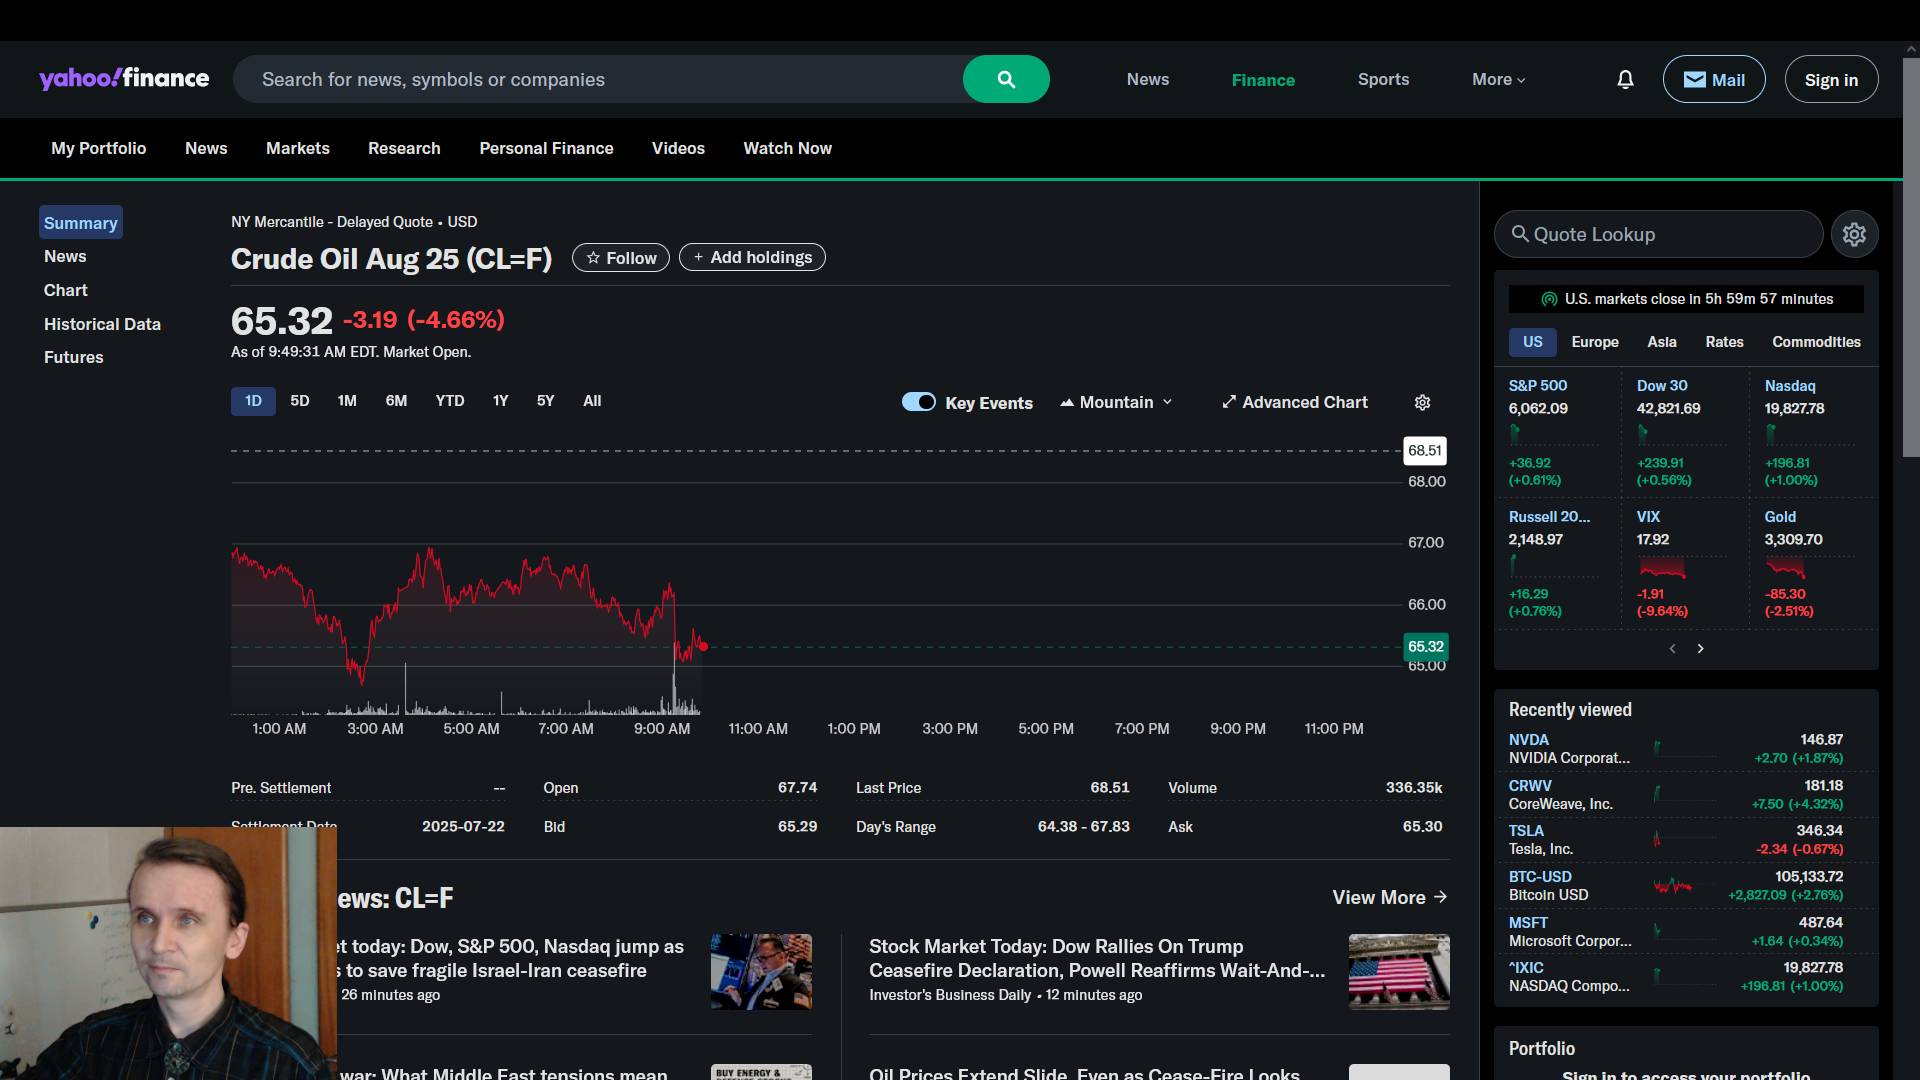Viewport: 1920px width, 1080px height.
Task: Click the chart settings gear icon
Action: (x=1422, y=402)
